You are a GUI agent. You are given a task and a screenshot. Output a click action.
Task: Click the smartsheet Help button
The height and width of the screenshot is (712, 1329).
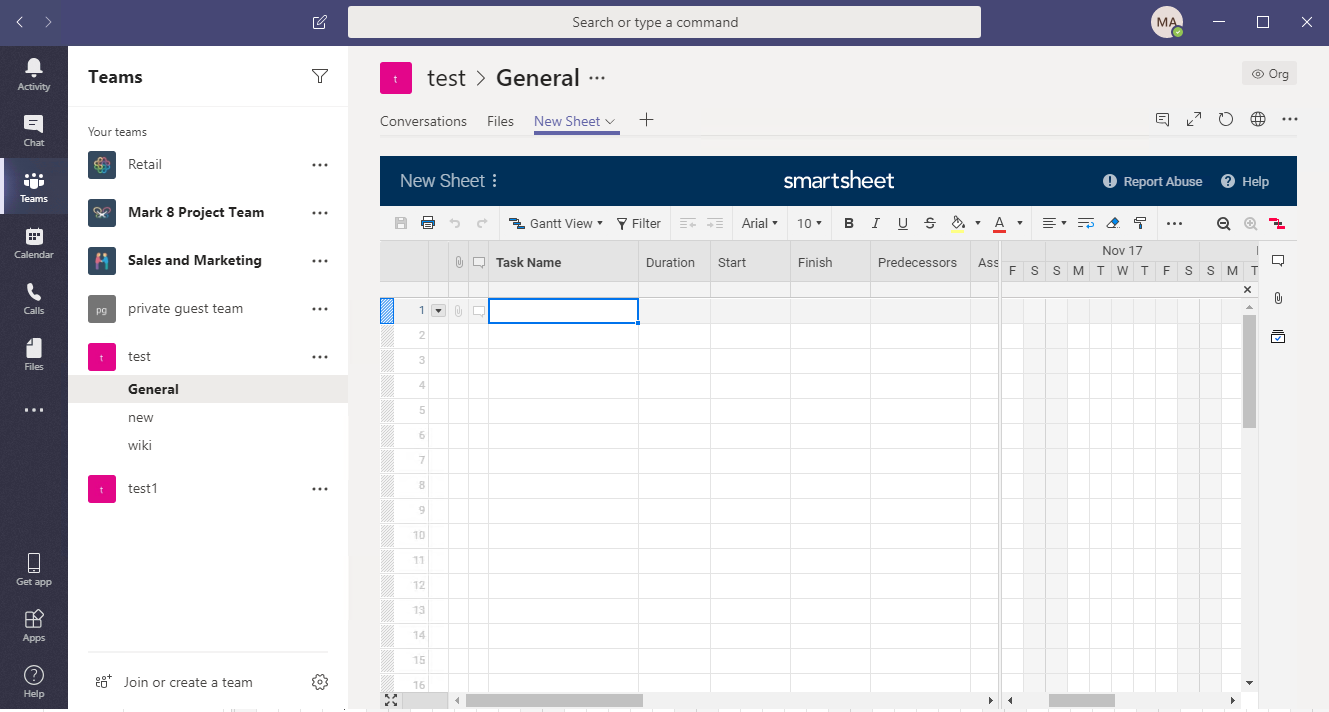pyautogui.click(x=1244, y=181)
